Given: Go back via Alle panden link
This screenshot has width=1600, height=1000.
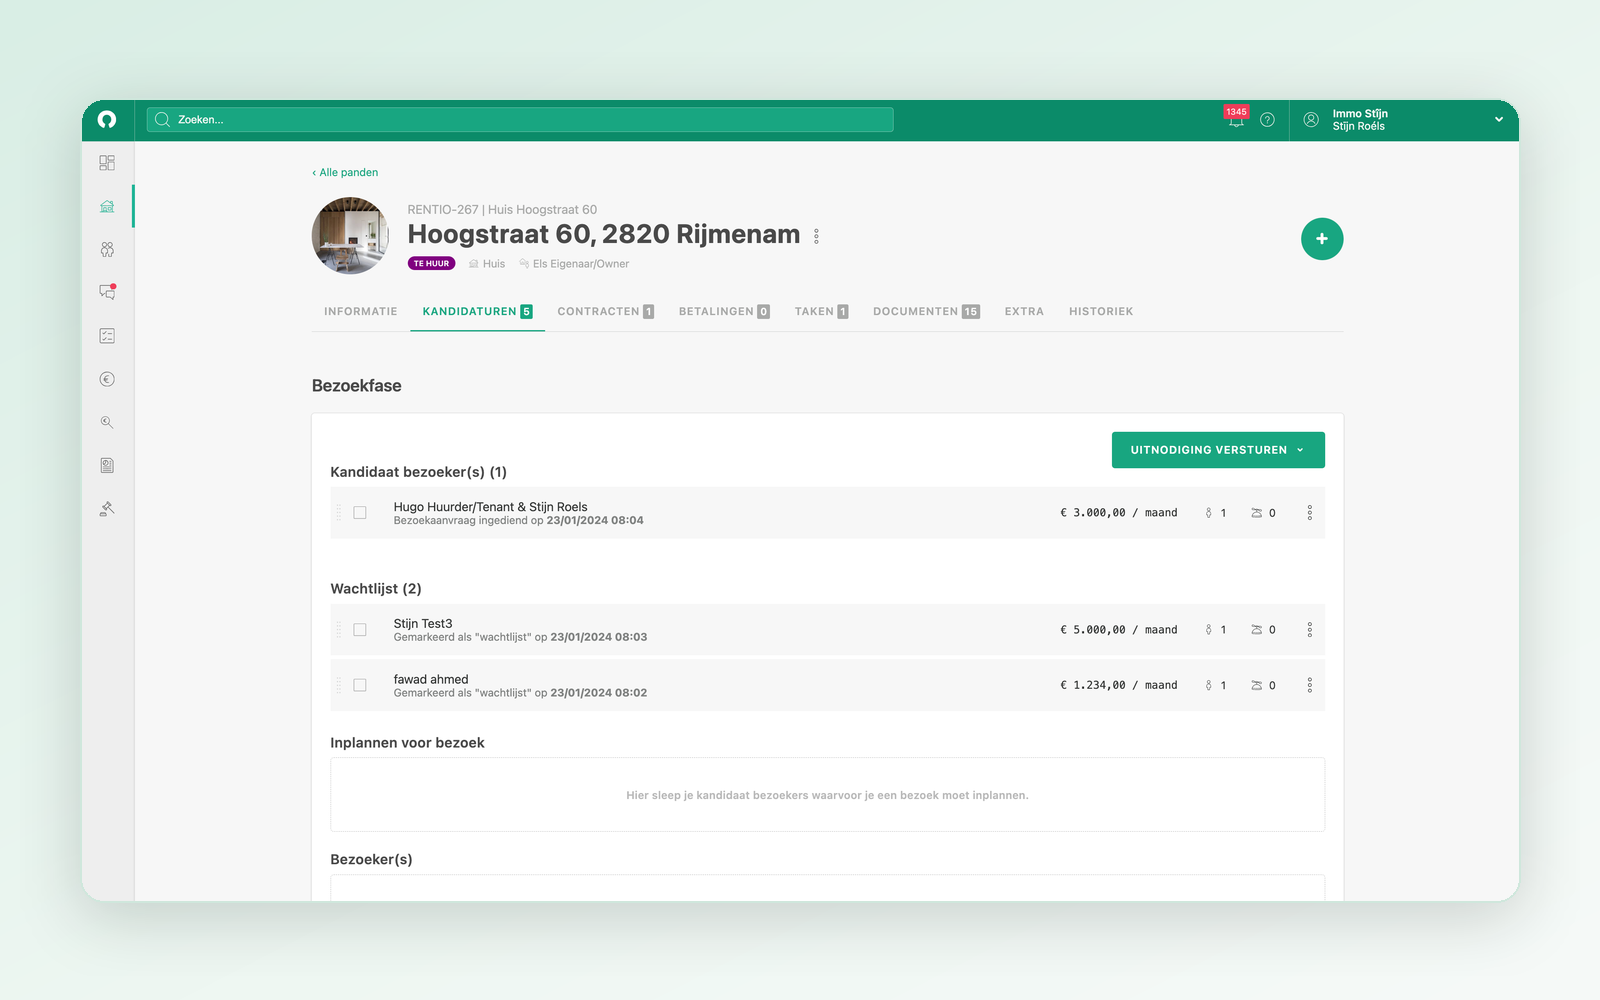Looking at the screenshot, I should coord(345,172).
